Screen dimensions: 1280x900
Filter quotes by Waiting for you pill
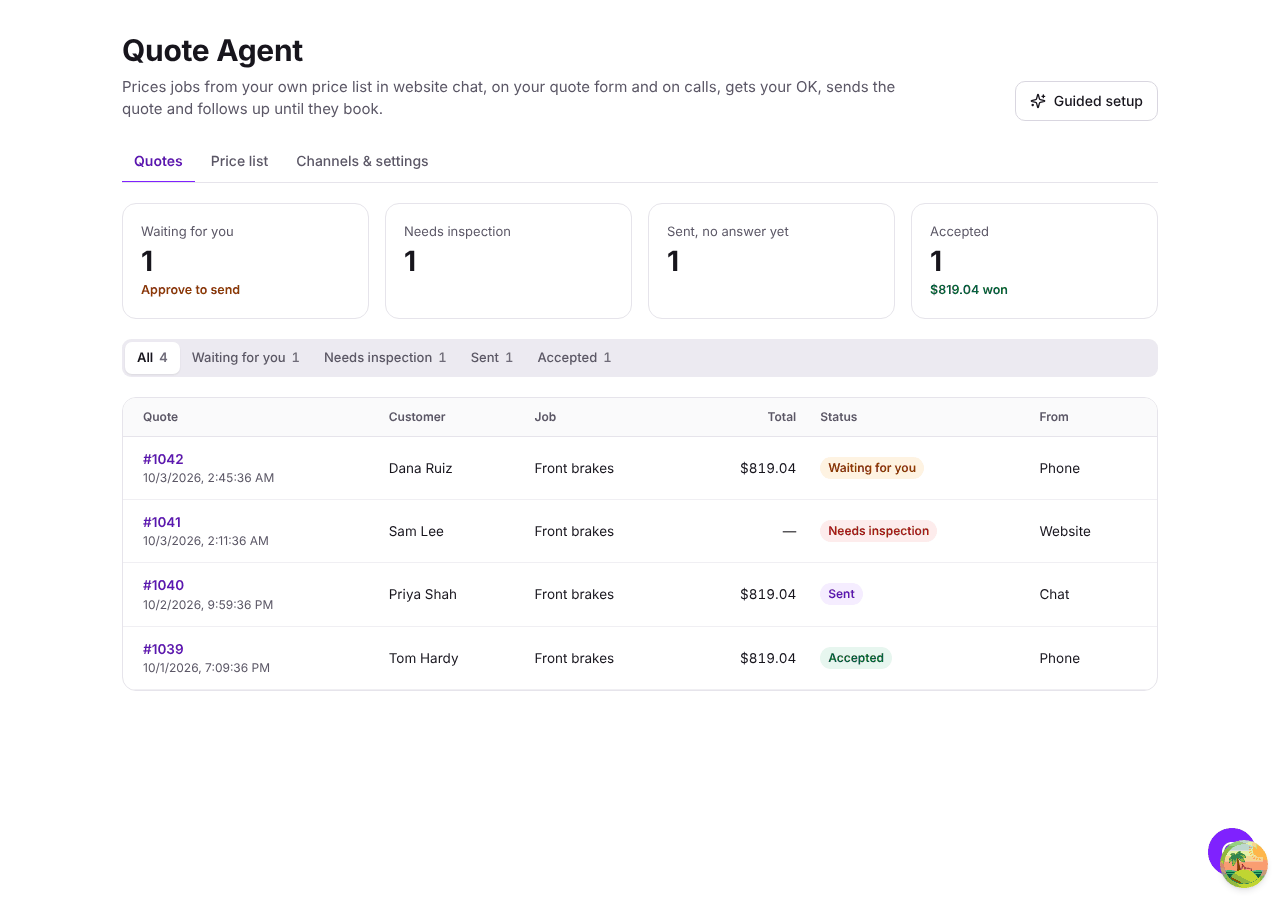click(x=246, y=358)
